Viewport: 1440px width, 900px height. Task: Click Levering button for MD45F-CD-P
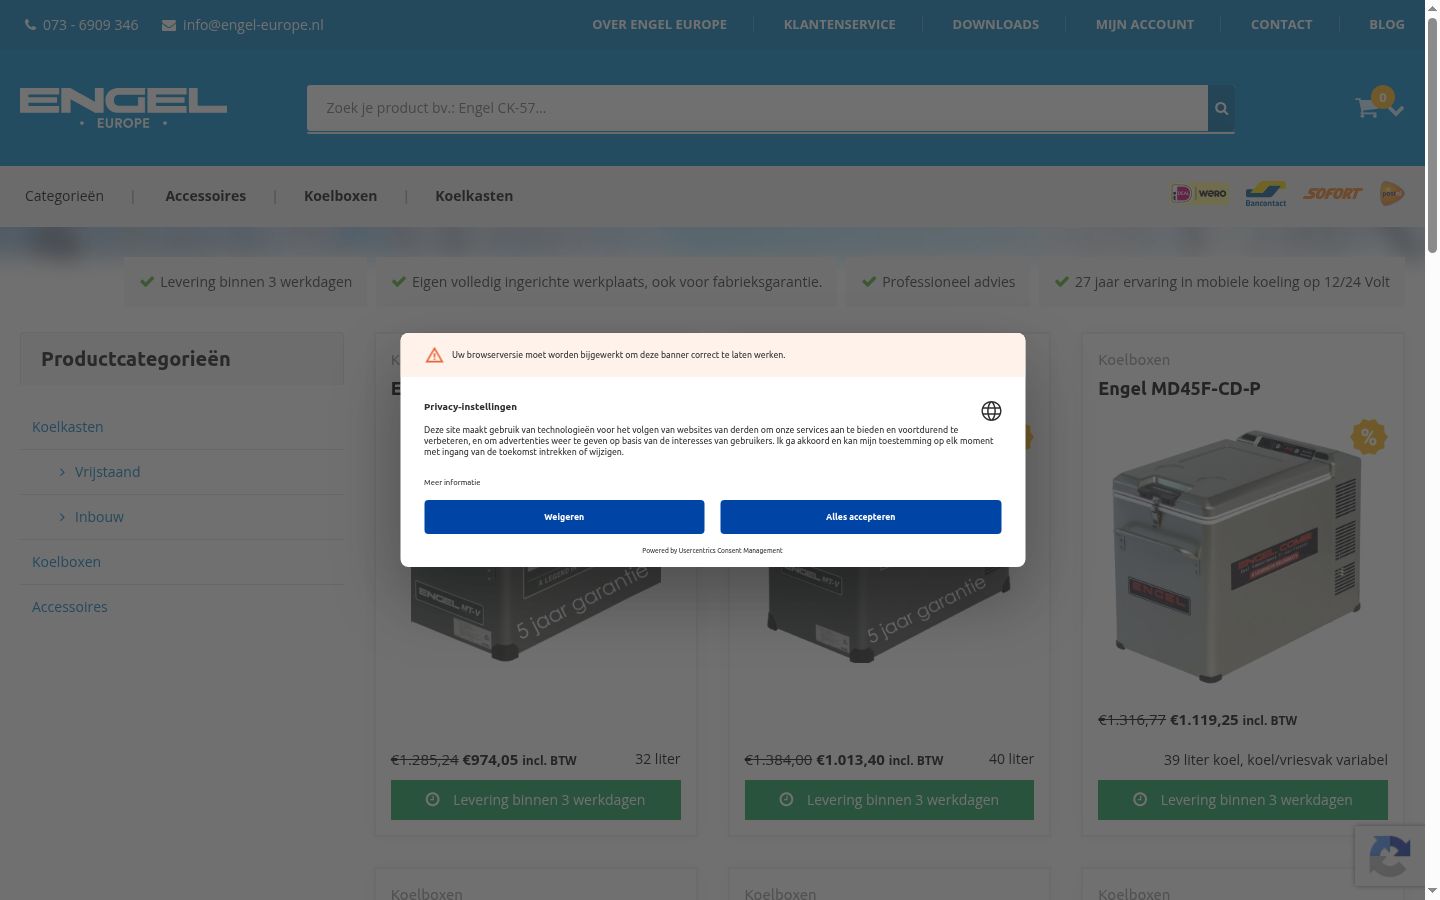tap(1243, 800)
